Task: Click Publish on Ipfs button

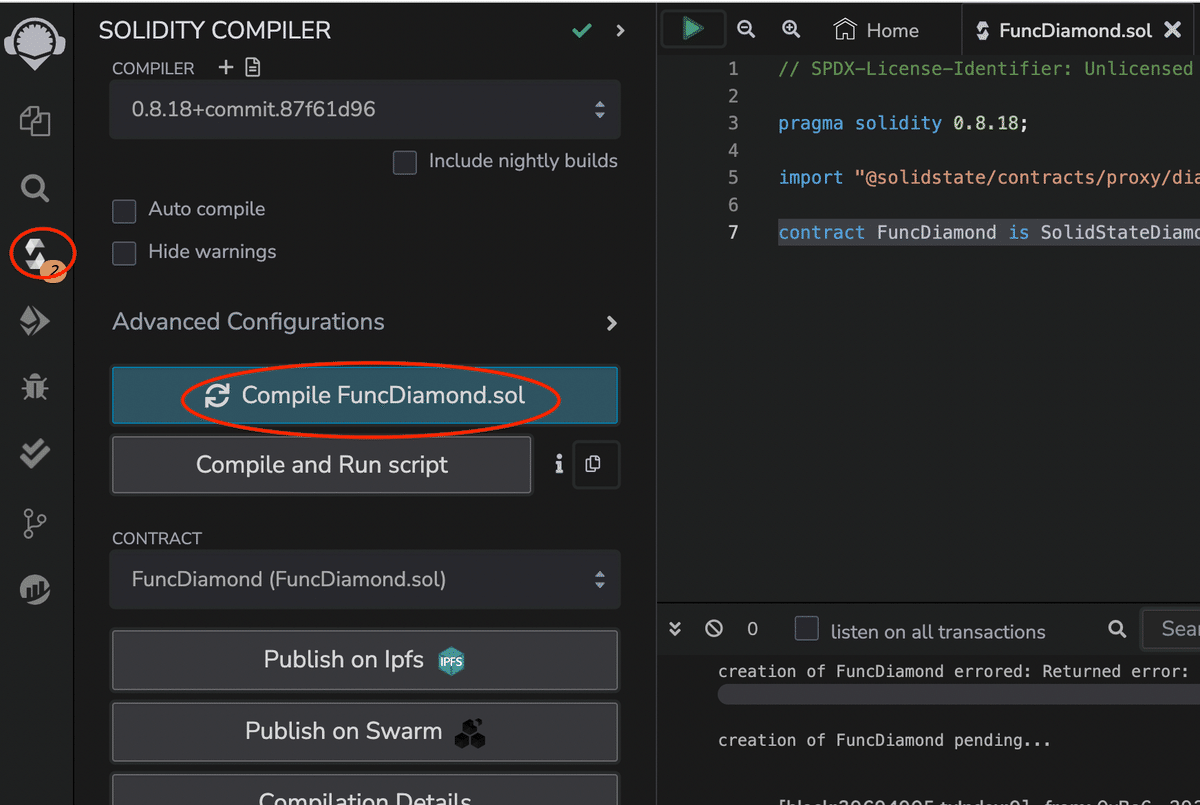Action: click(x=365, y=660)
